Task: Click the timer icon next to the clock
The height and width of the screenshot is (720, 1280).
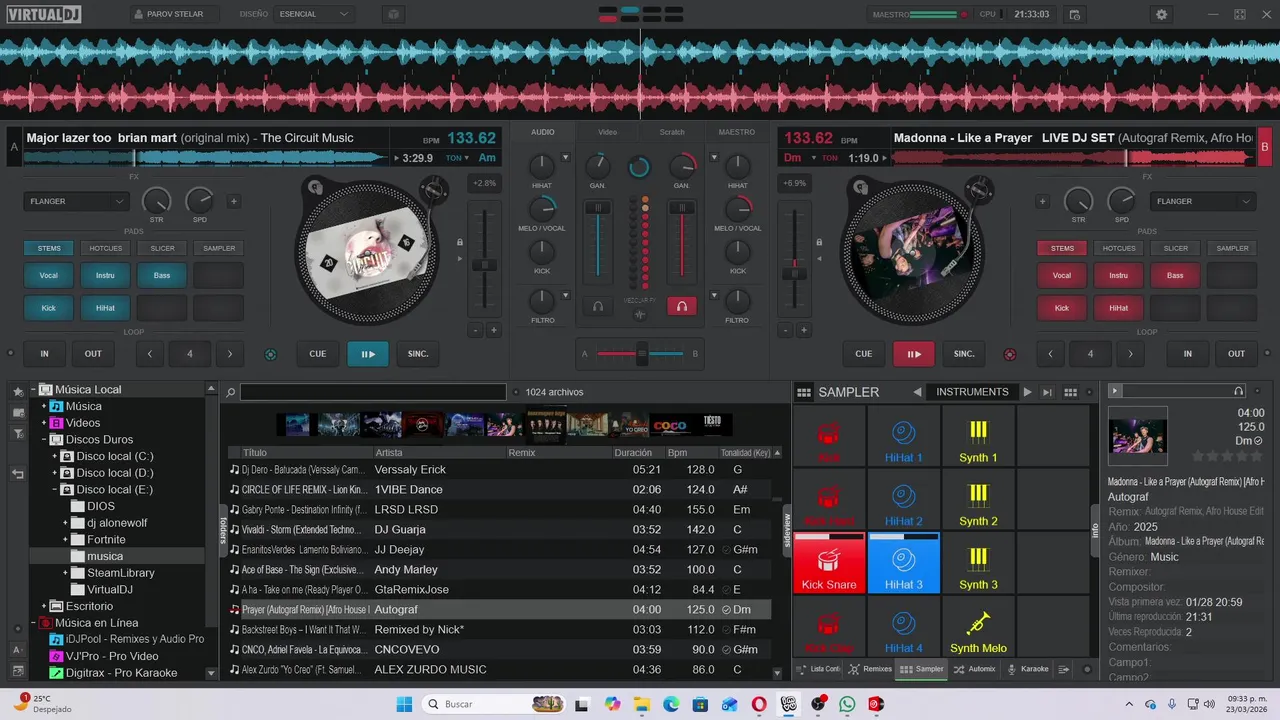Action: (x=1074, y=15)
